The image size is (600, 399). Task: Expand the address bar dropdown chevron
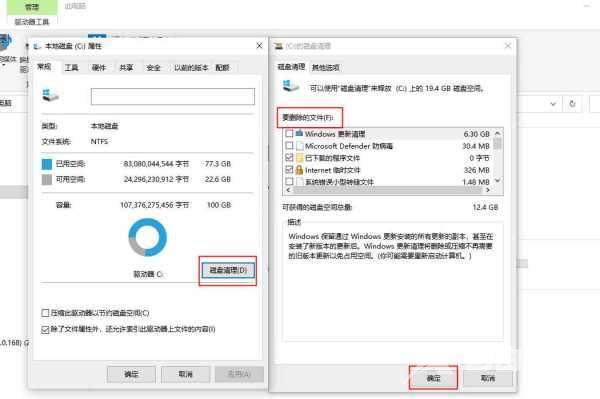click(x=553, y=104)
